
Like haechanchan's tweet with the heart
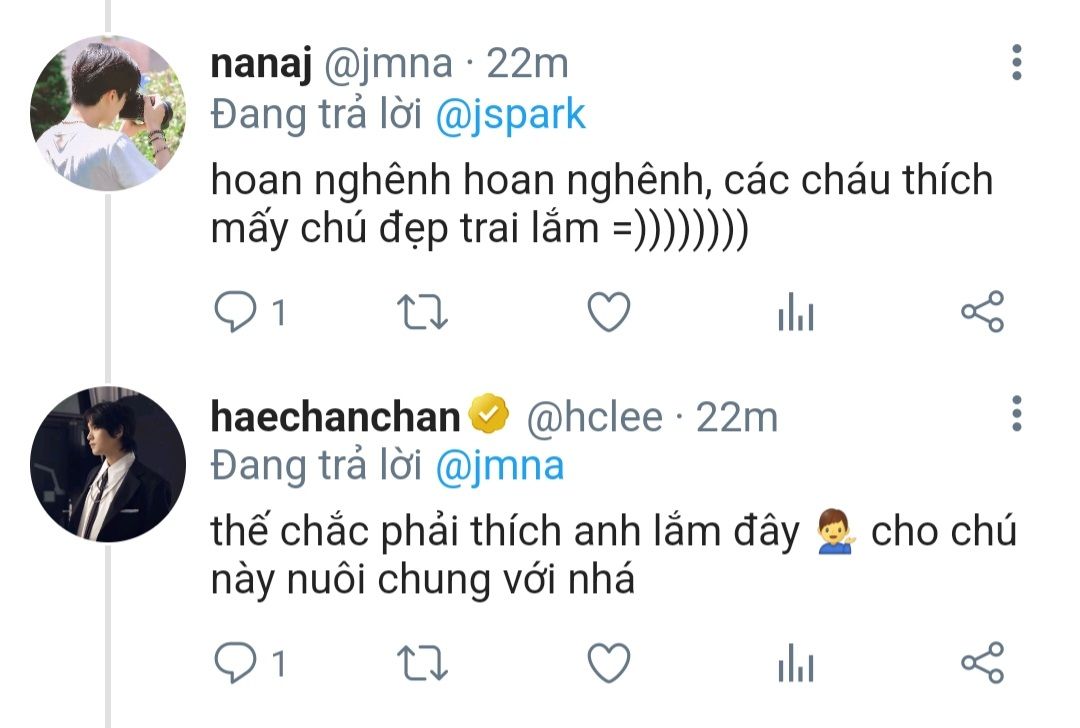point(607,663)
